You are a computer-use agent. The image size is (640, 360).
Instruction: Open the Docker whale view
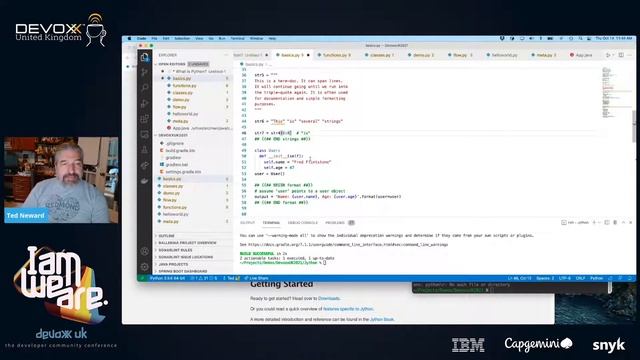pos(144,181)
